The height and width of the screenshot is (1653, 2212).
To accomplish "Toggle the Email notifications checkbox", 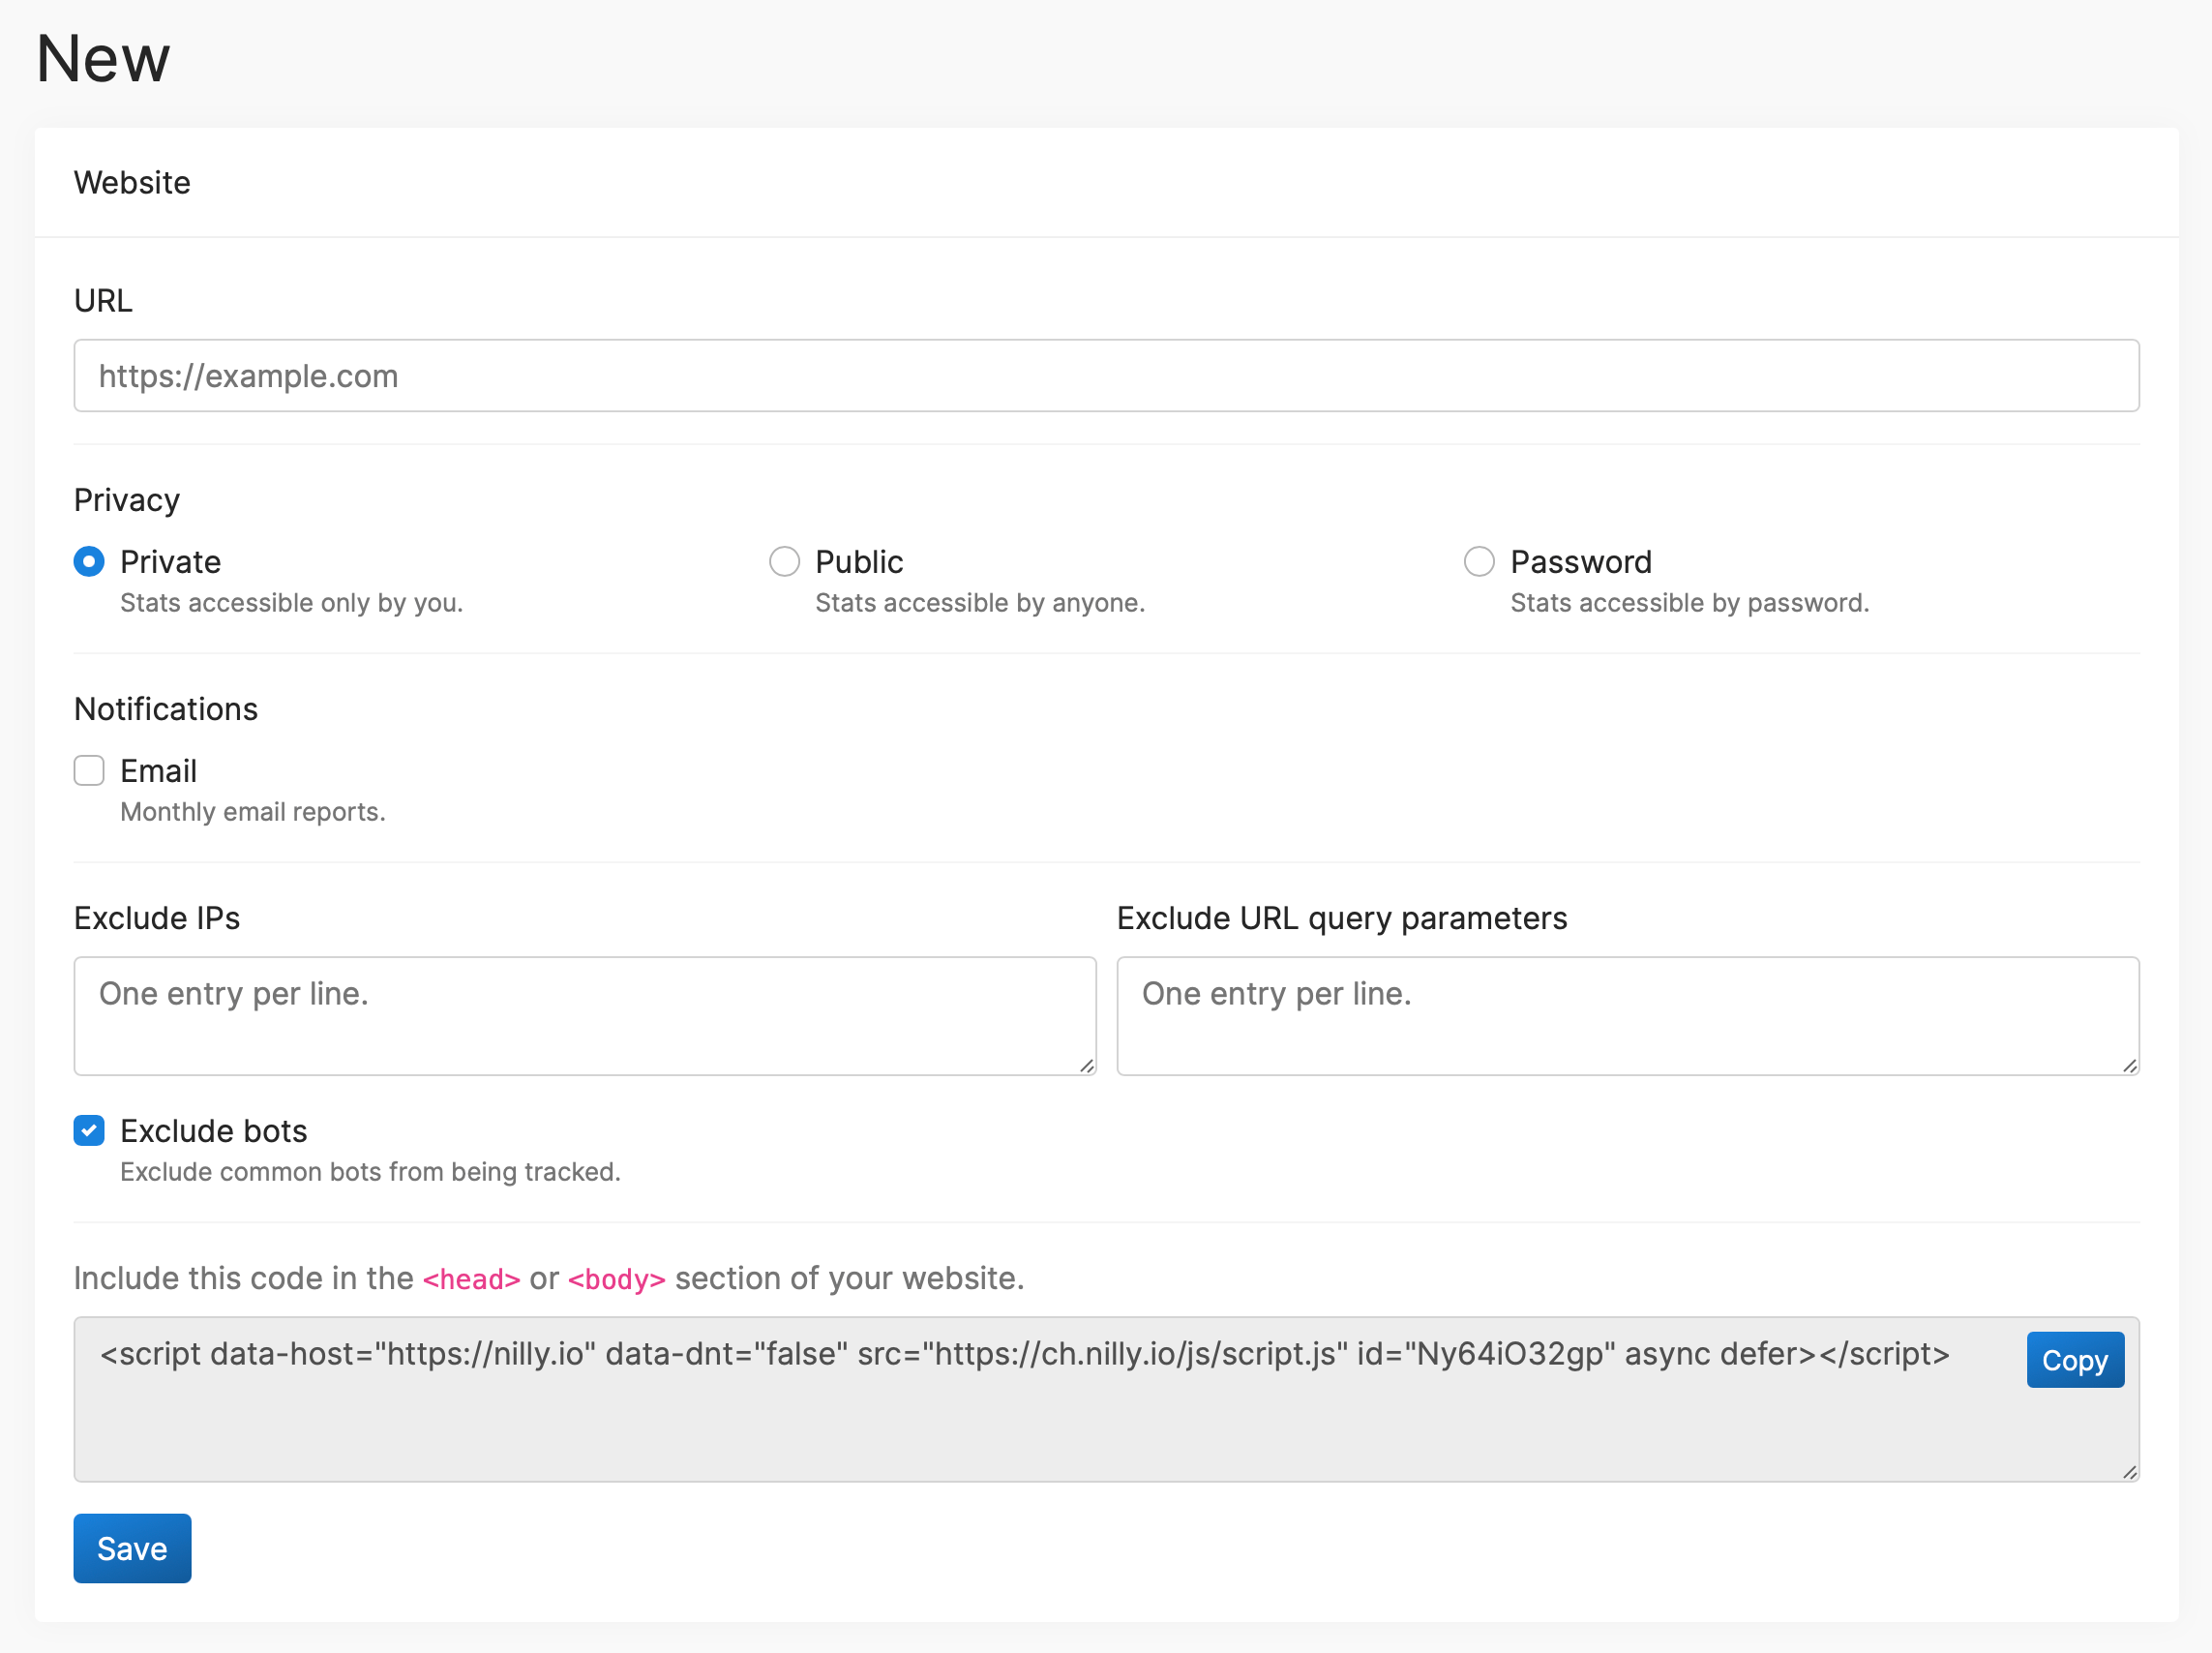I will point(89,769).
